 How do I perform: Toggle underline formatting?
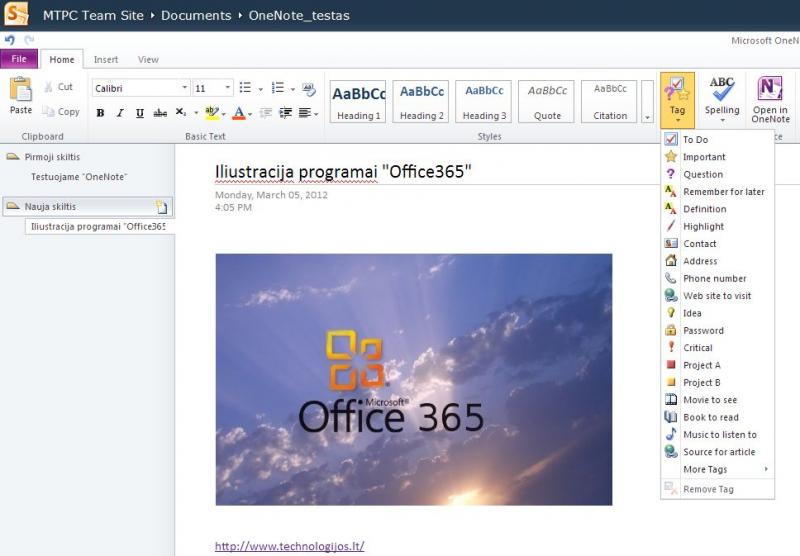click(140, 113)
